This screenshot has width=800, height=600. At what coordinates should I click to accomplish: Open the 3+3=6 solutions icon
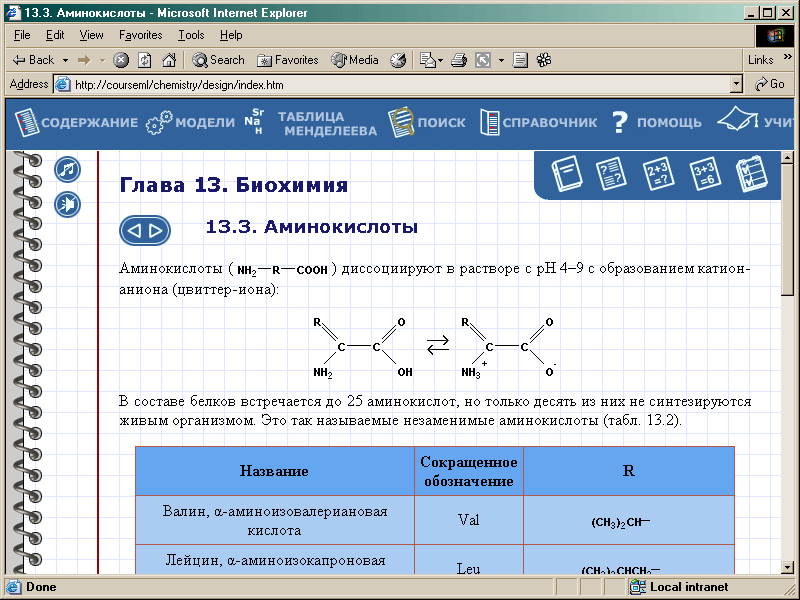705,173
